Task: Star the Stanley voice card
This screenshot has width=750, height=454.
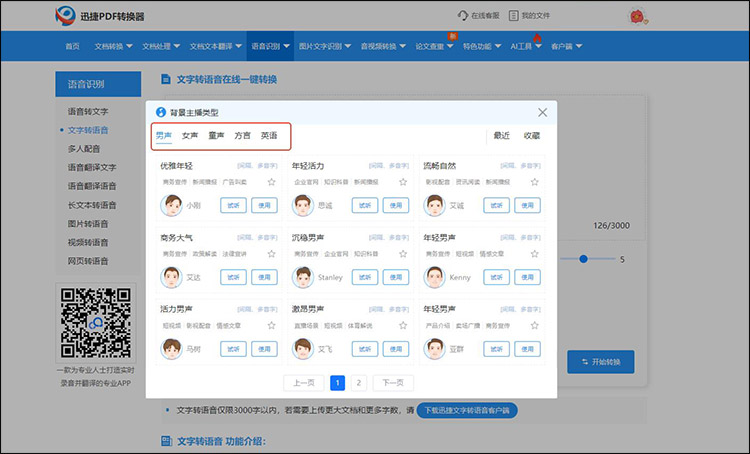Action: [x=403, y=254]
